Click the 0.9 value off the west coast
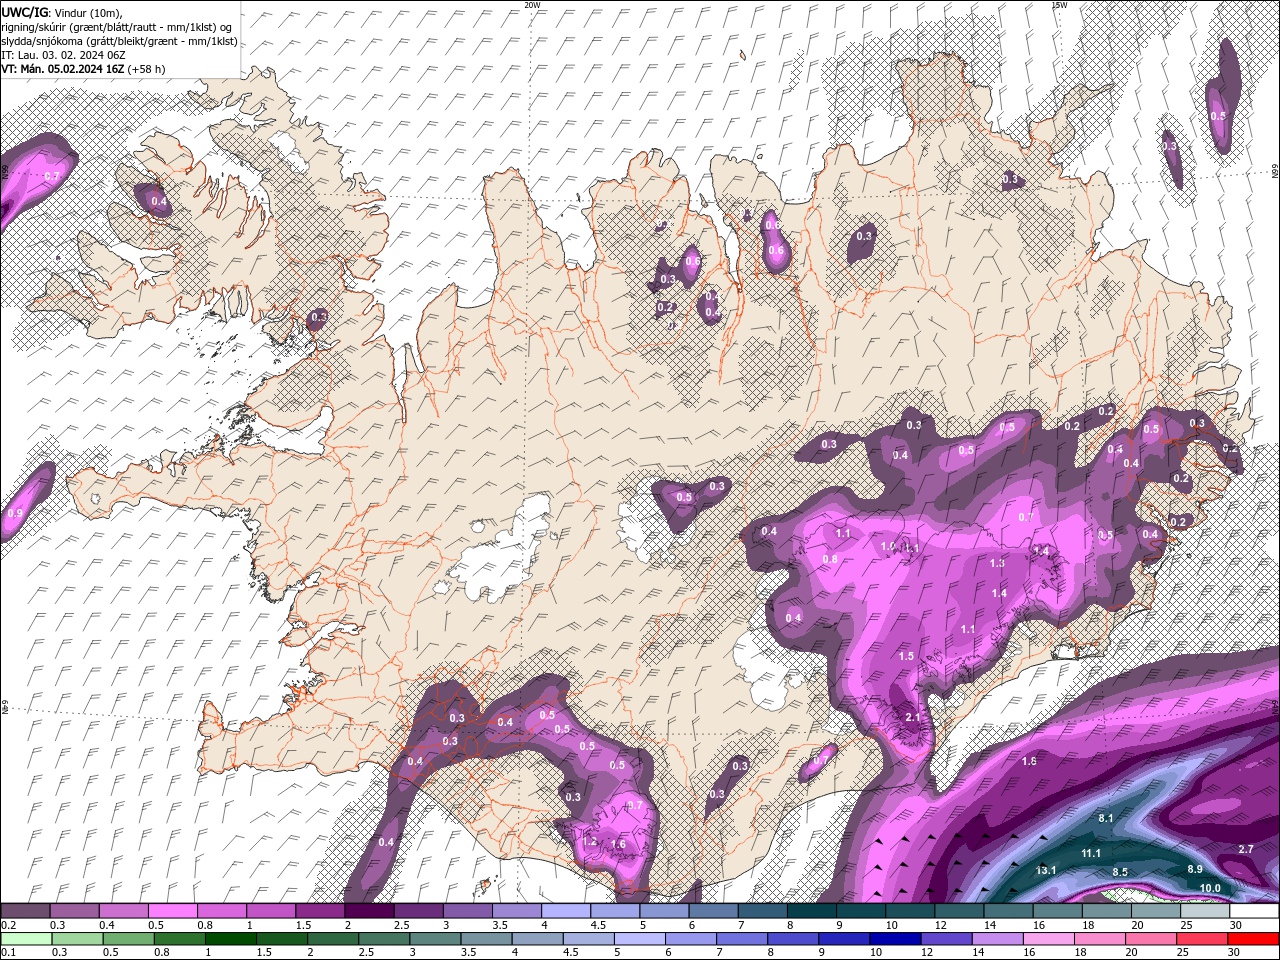This screenshot has width=1280, height=960. point(15,513)
